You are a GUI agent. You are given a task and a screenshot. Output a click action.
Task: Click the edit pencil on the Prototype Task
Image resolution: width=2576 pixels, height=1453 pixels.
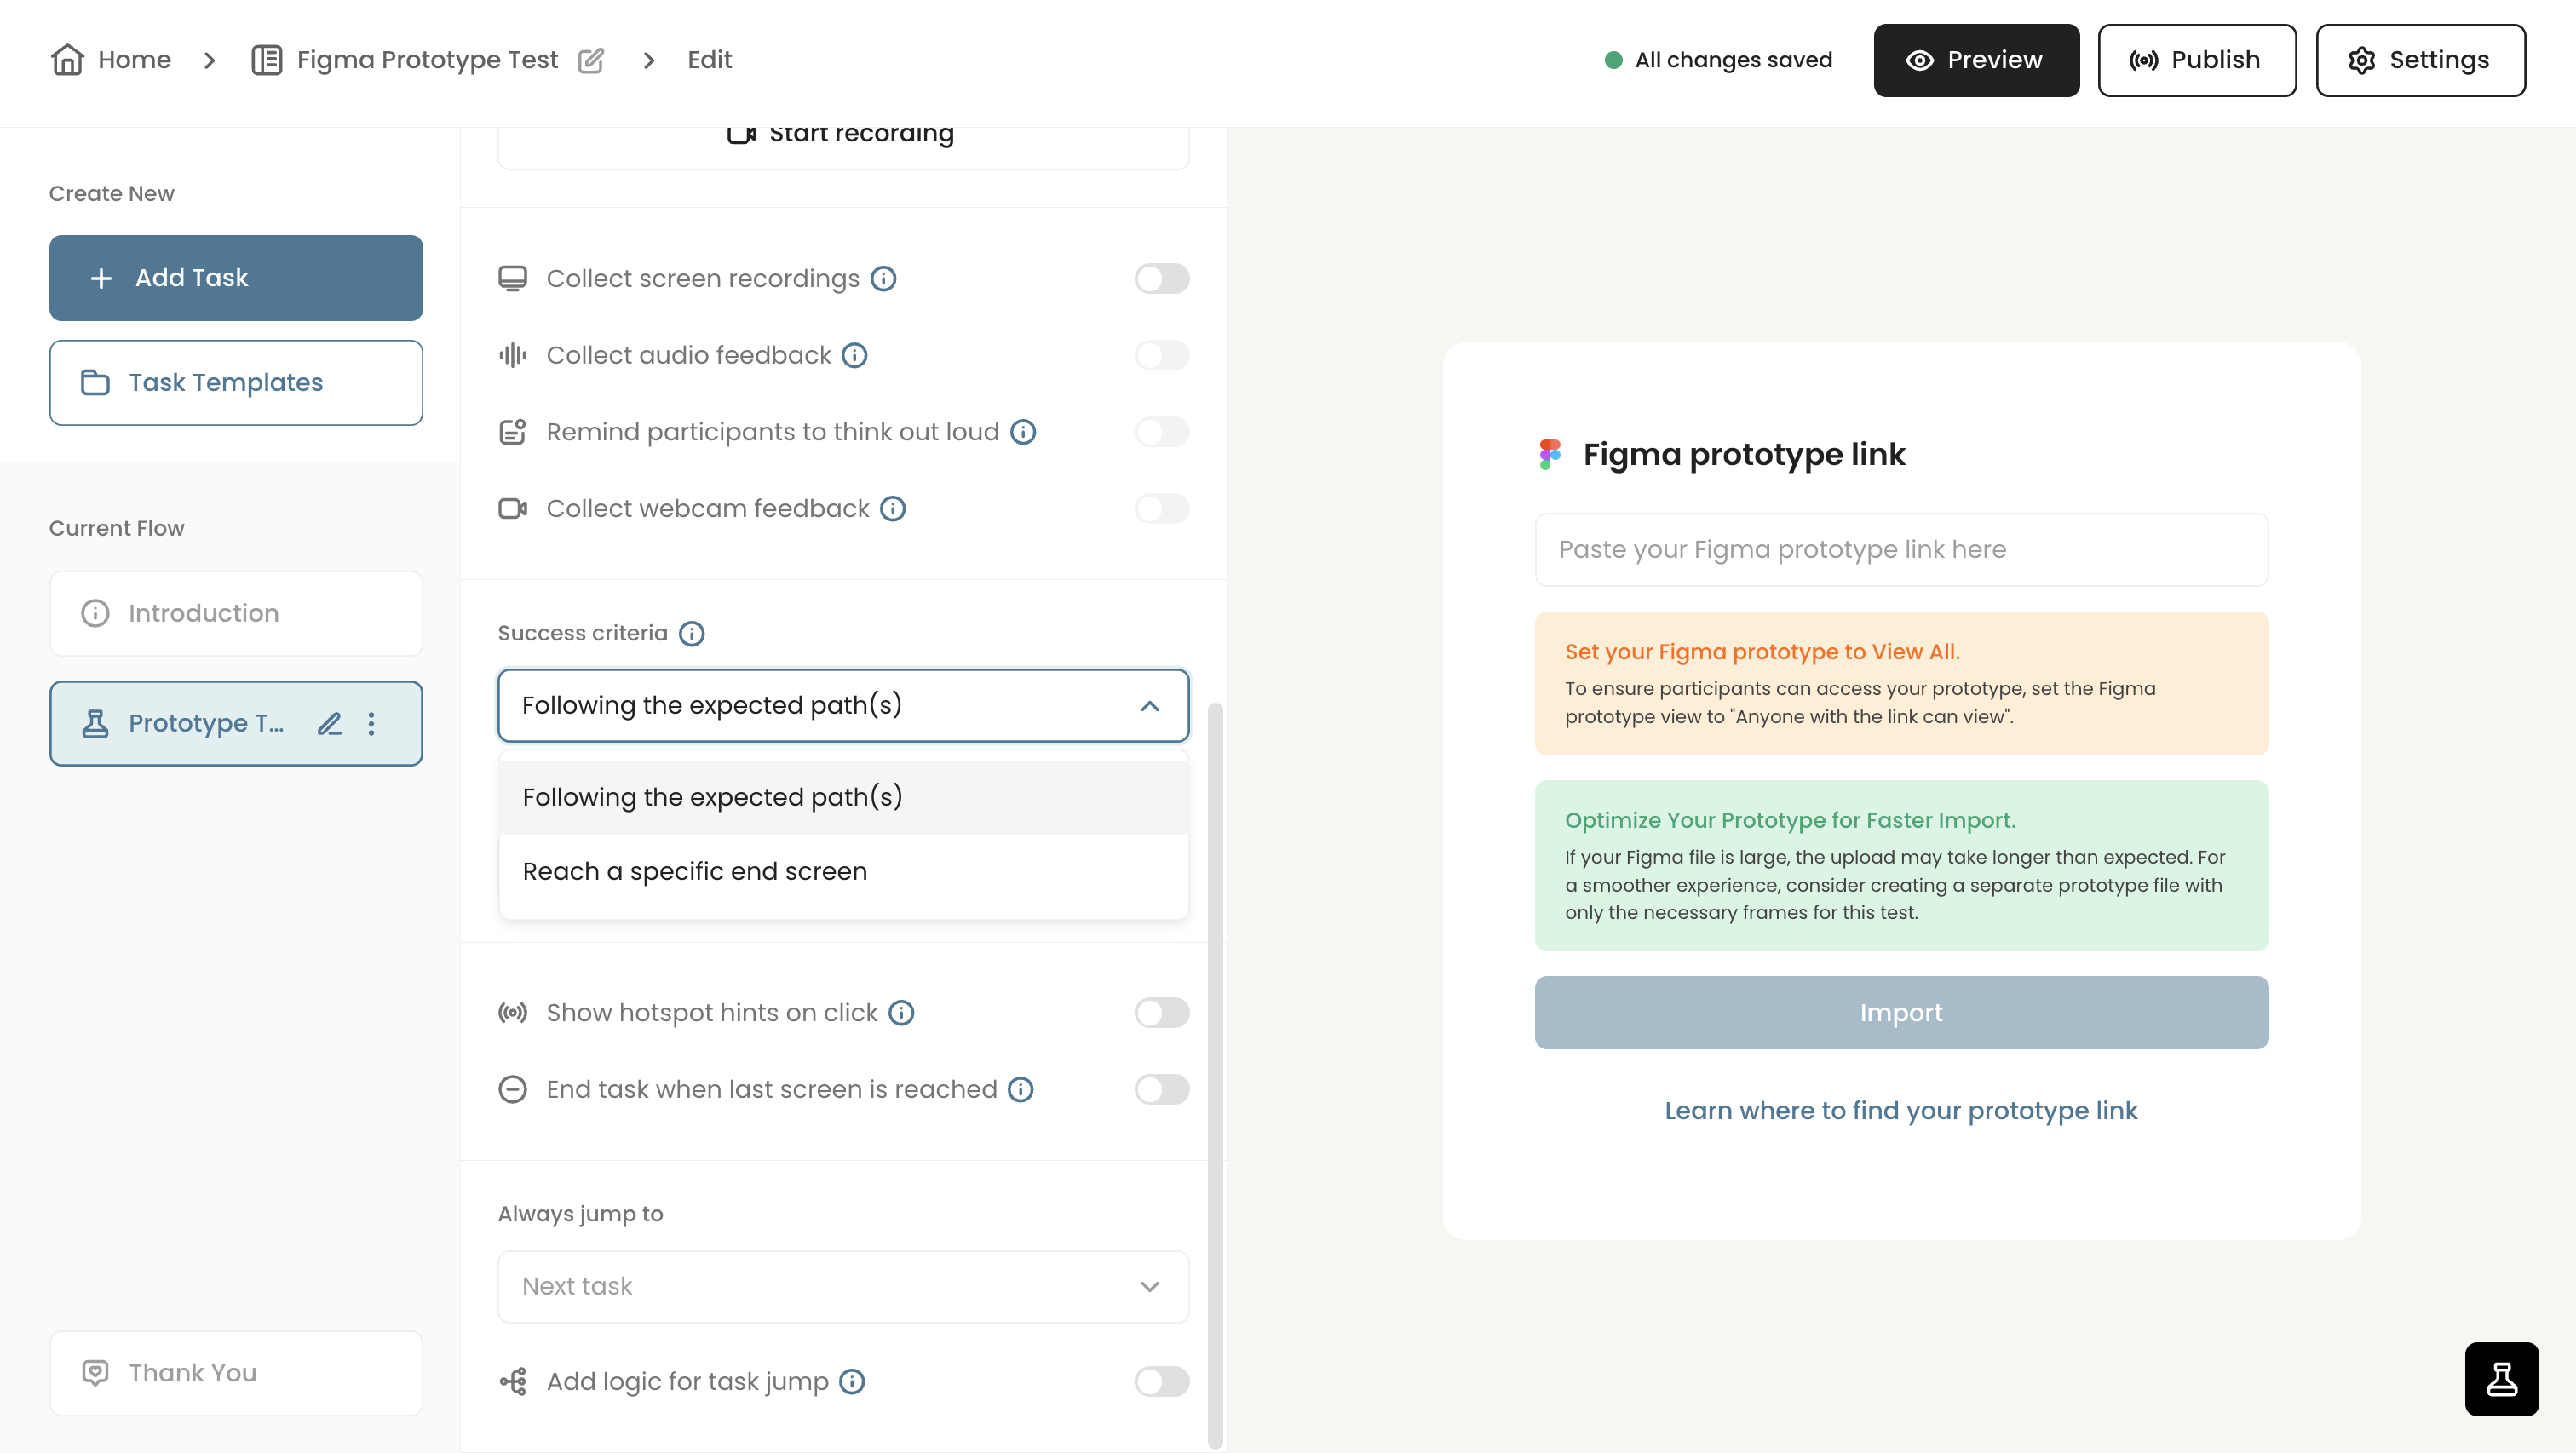(329, 723)
